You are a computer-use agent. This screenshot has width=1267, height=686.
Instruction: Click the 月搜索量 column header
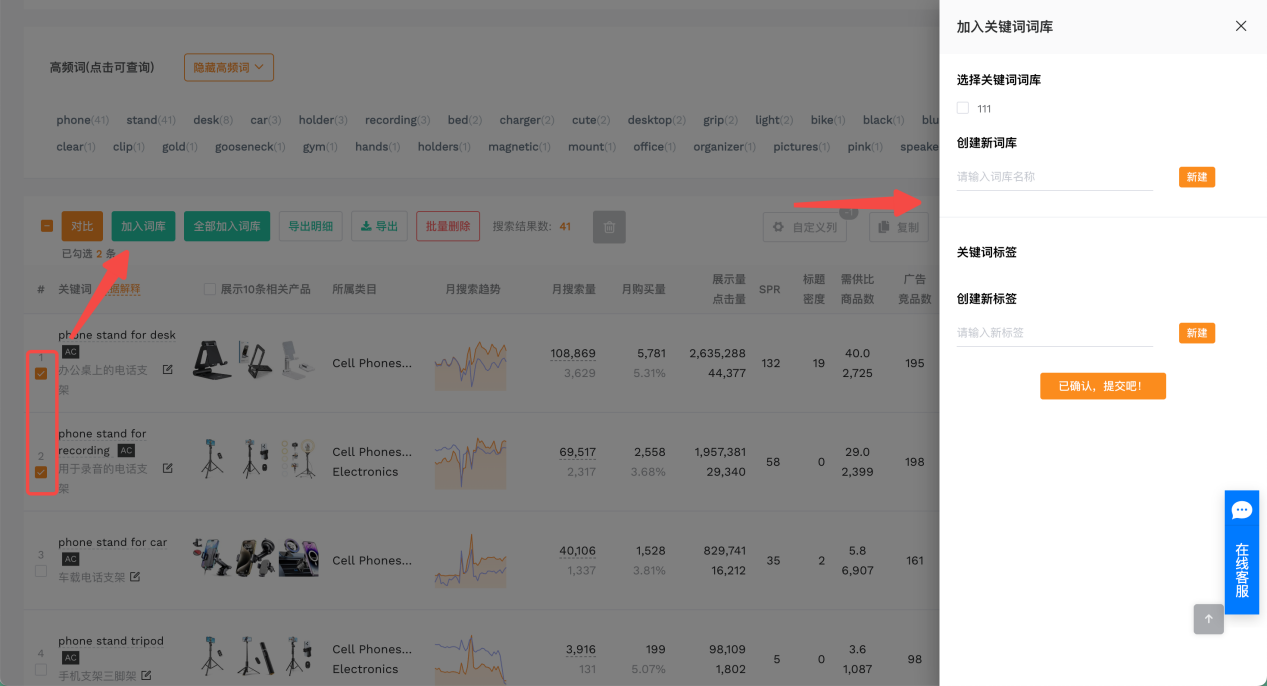click(574, 289)
